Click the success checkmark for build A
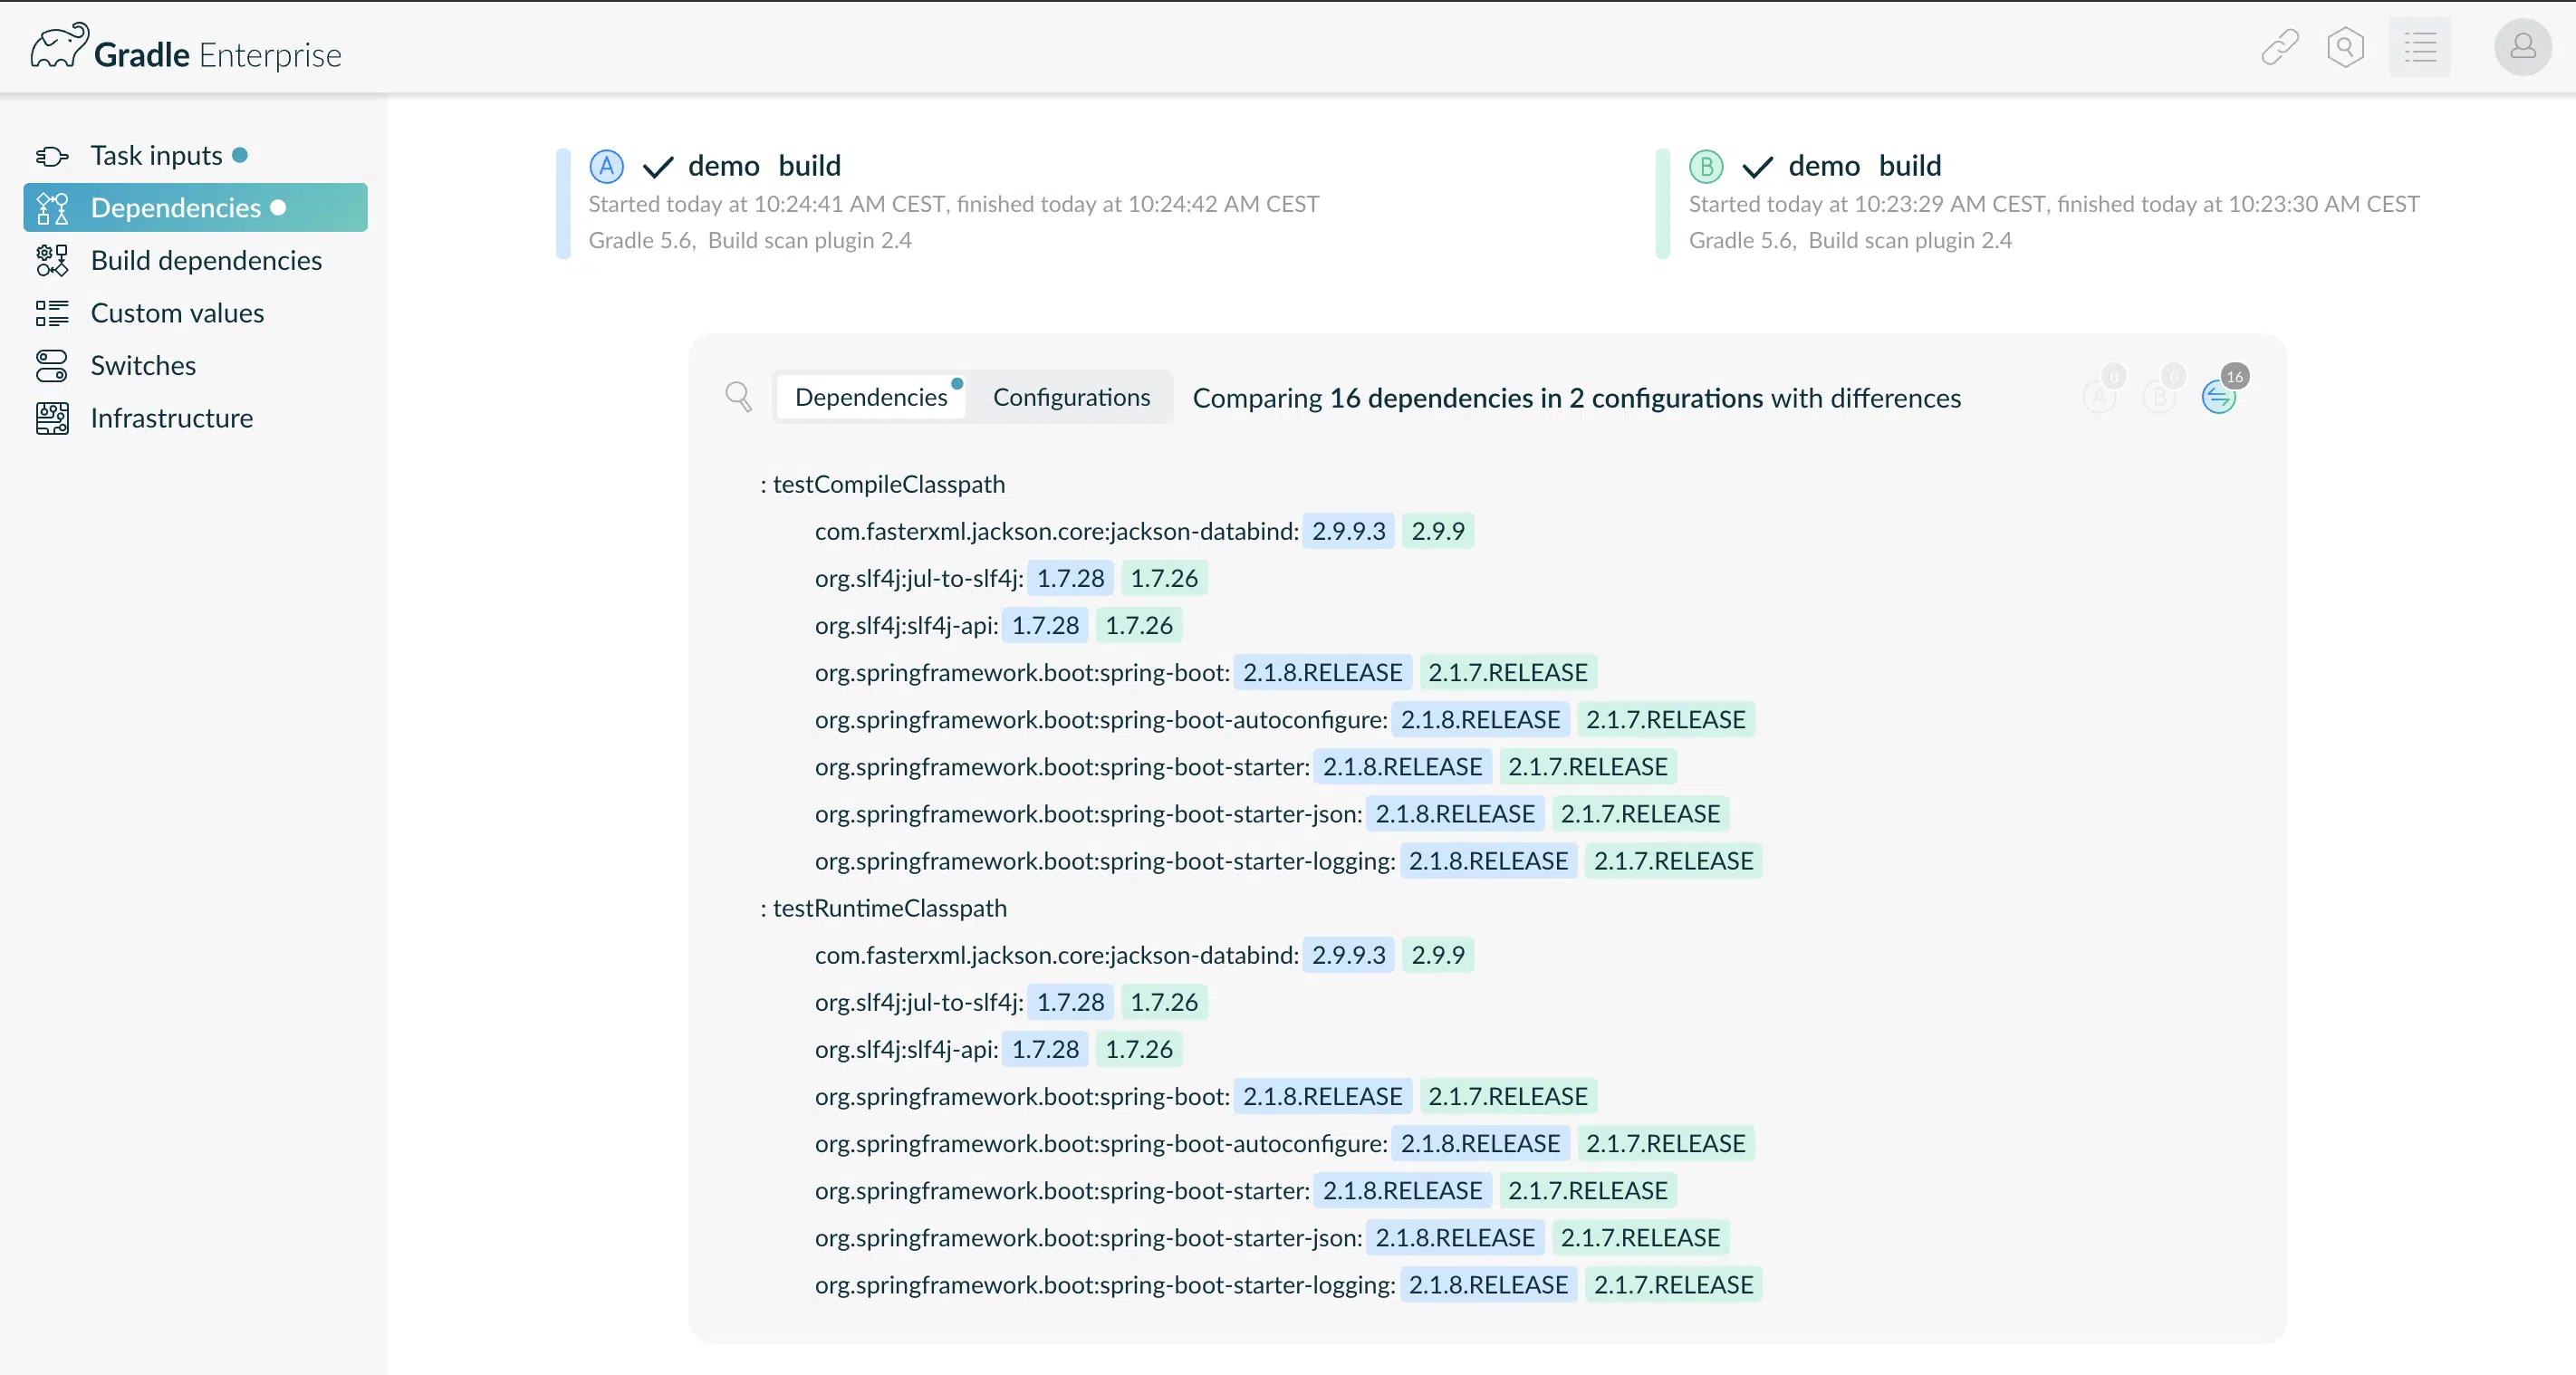Screen dimensions: 2576x1375 tap(657, 167)
